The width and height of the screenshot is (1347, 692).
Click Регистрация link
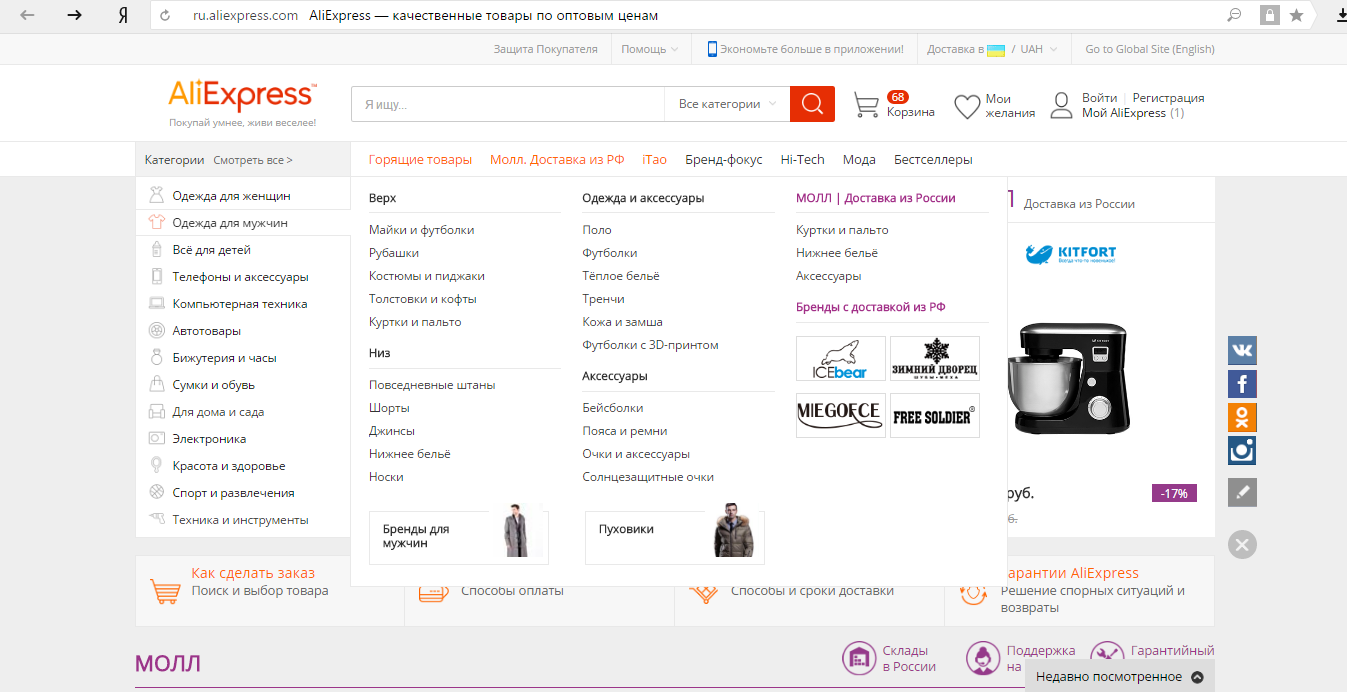click(1168, 98)
